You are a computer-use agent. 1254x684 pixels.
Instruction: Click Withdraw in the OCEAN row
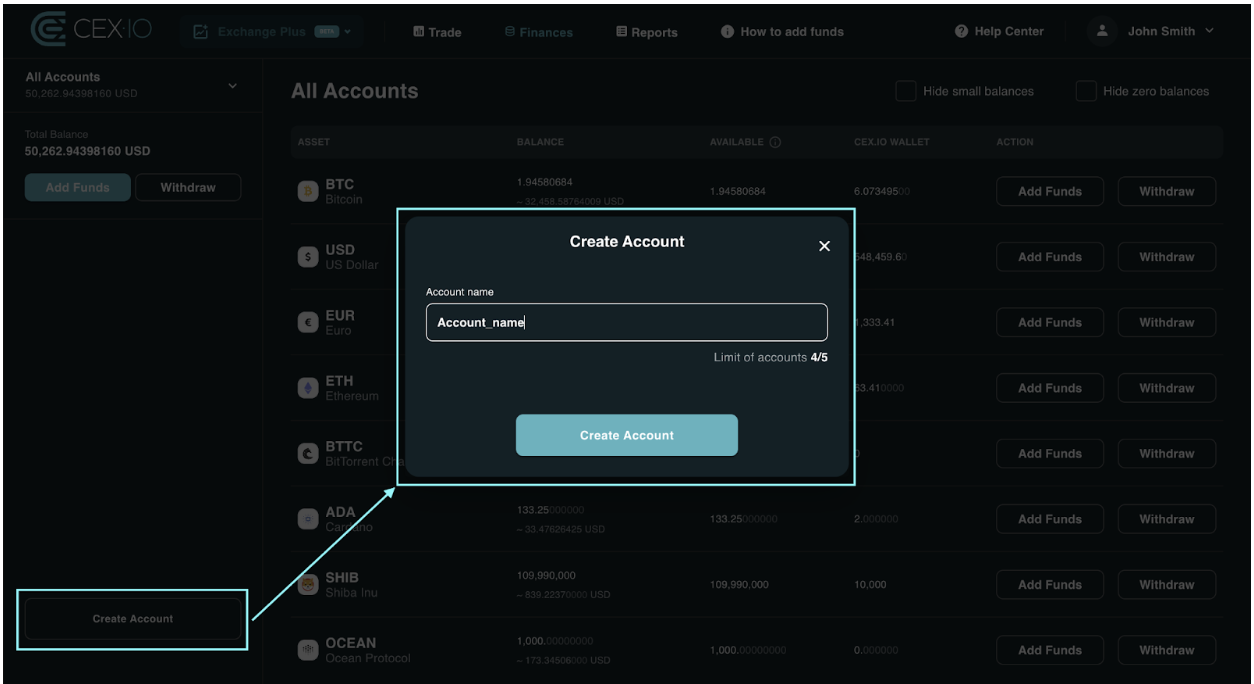tap(1167, 650)
